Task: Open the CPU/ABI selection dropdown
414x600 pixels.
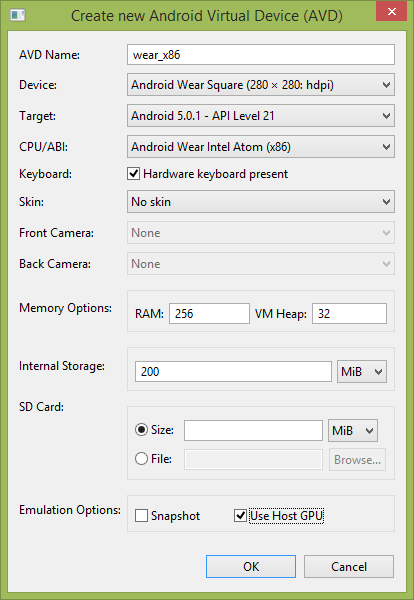Action: pyautogui.click(x=261, y=147)
